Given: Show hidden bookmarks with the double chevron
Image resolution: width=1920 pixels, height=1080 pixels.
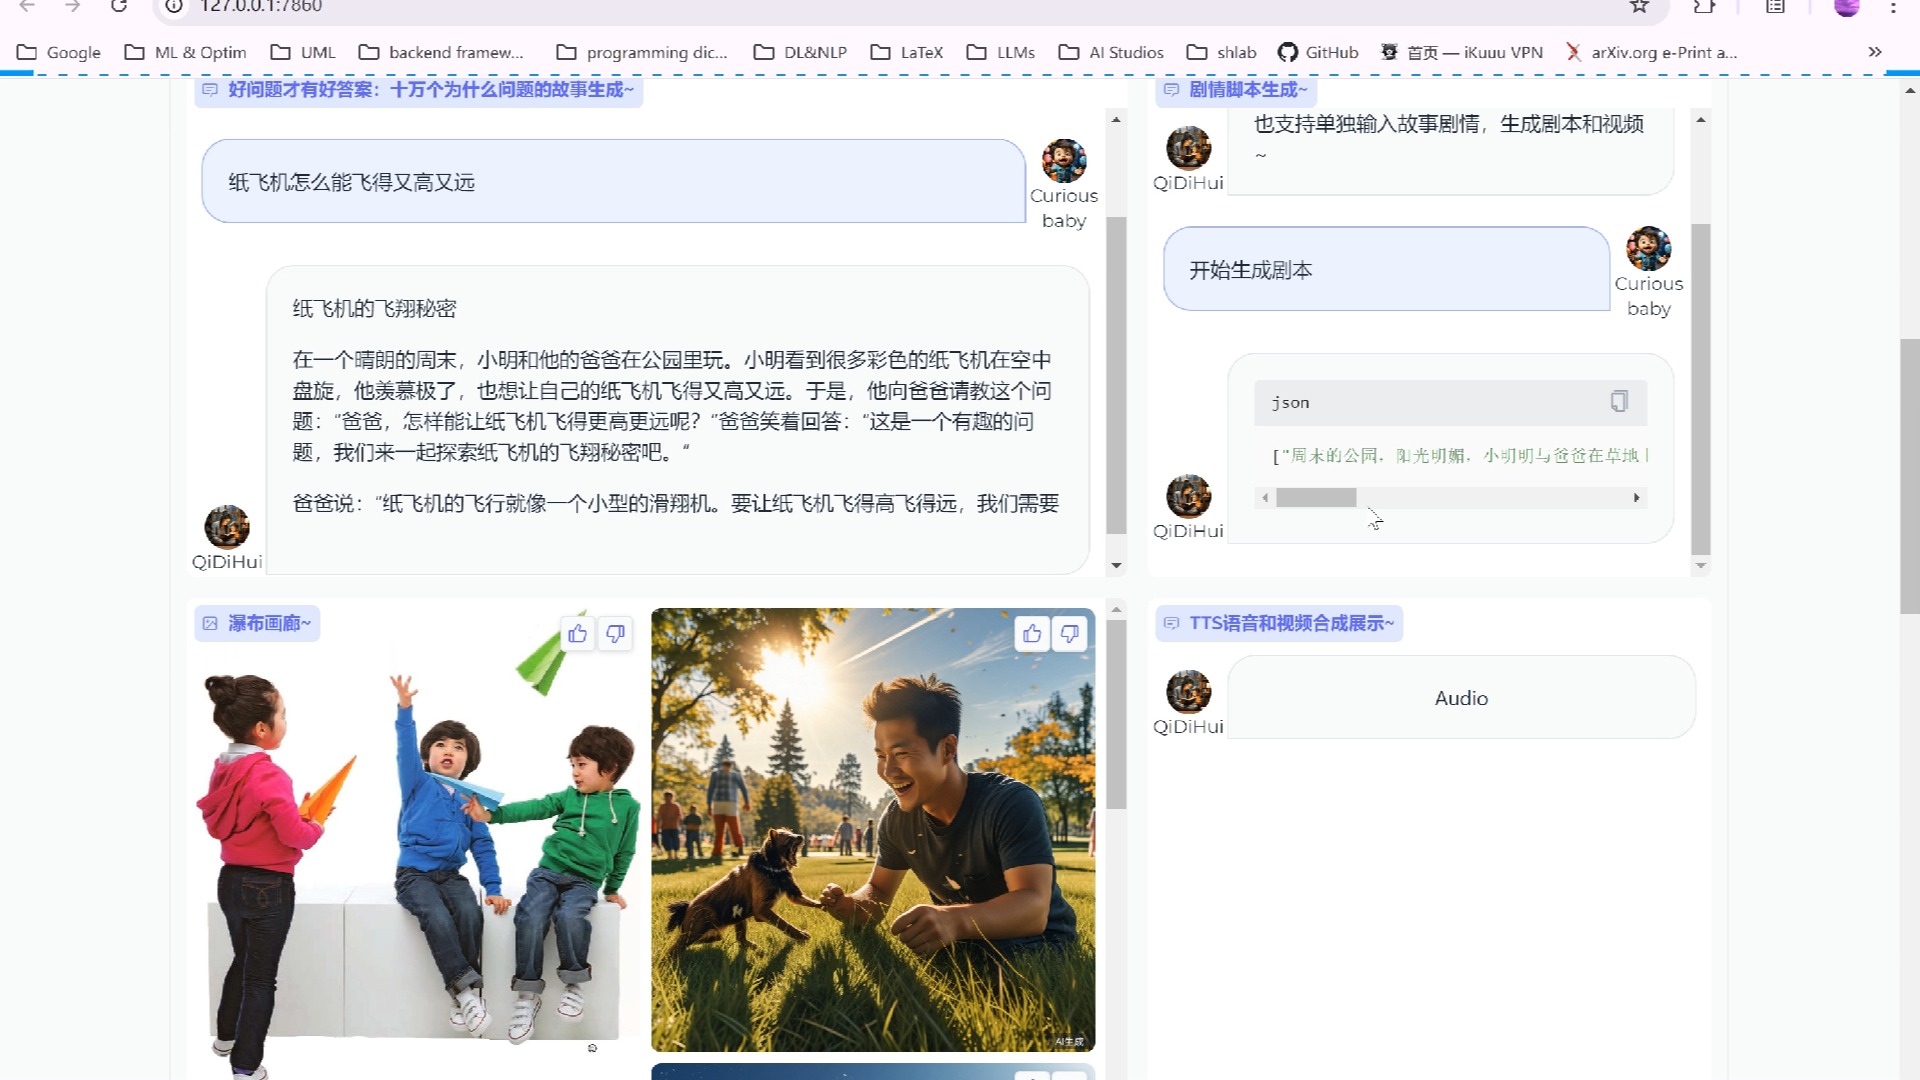Looking at the screenshot, I should [x=1875, y=52].
